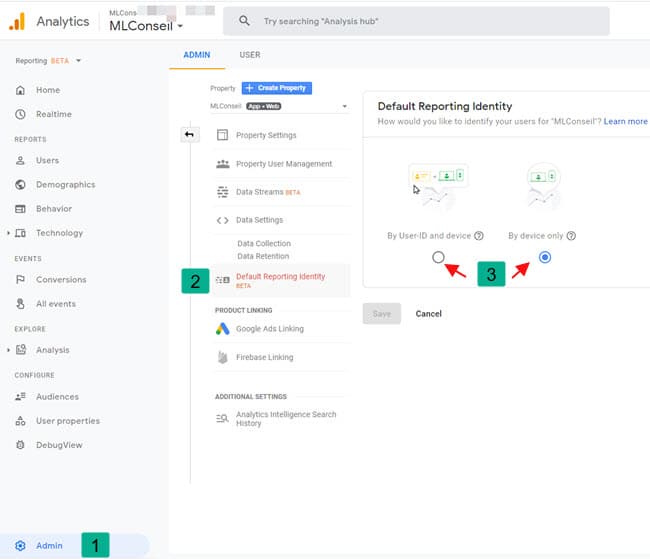Open Analytics Intelligence Search History

(x=286, y=418)
